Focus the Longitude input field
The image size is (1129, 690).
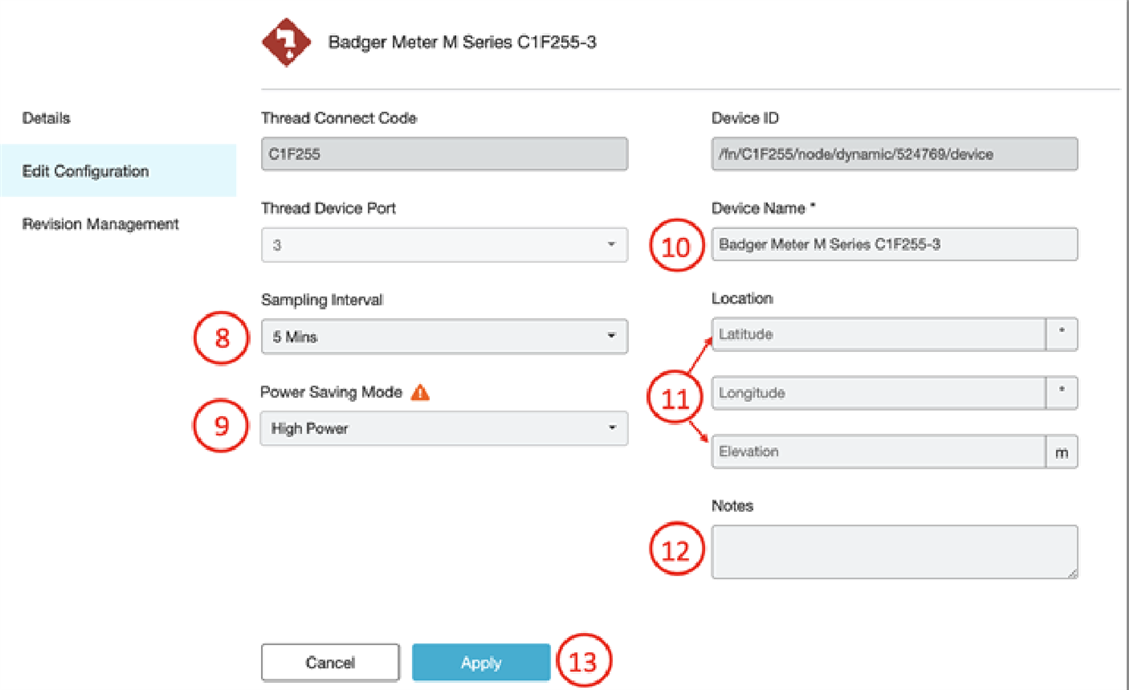tap(878, 393)
